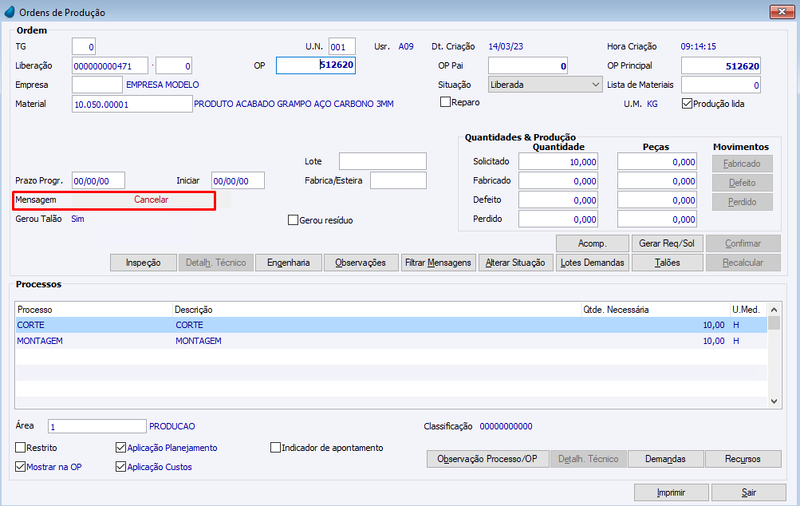Image resolution: width=800 pixels, height=506 pixels.
Task: Uncheck the Produção lida checkbox
Action: tap(687, 104)
